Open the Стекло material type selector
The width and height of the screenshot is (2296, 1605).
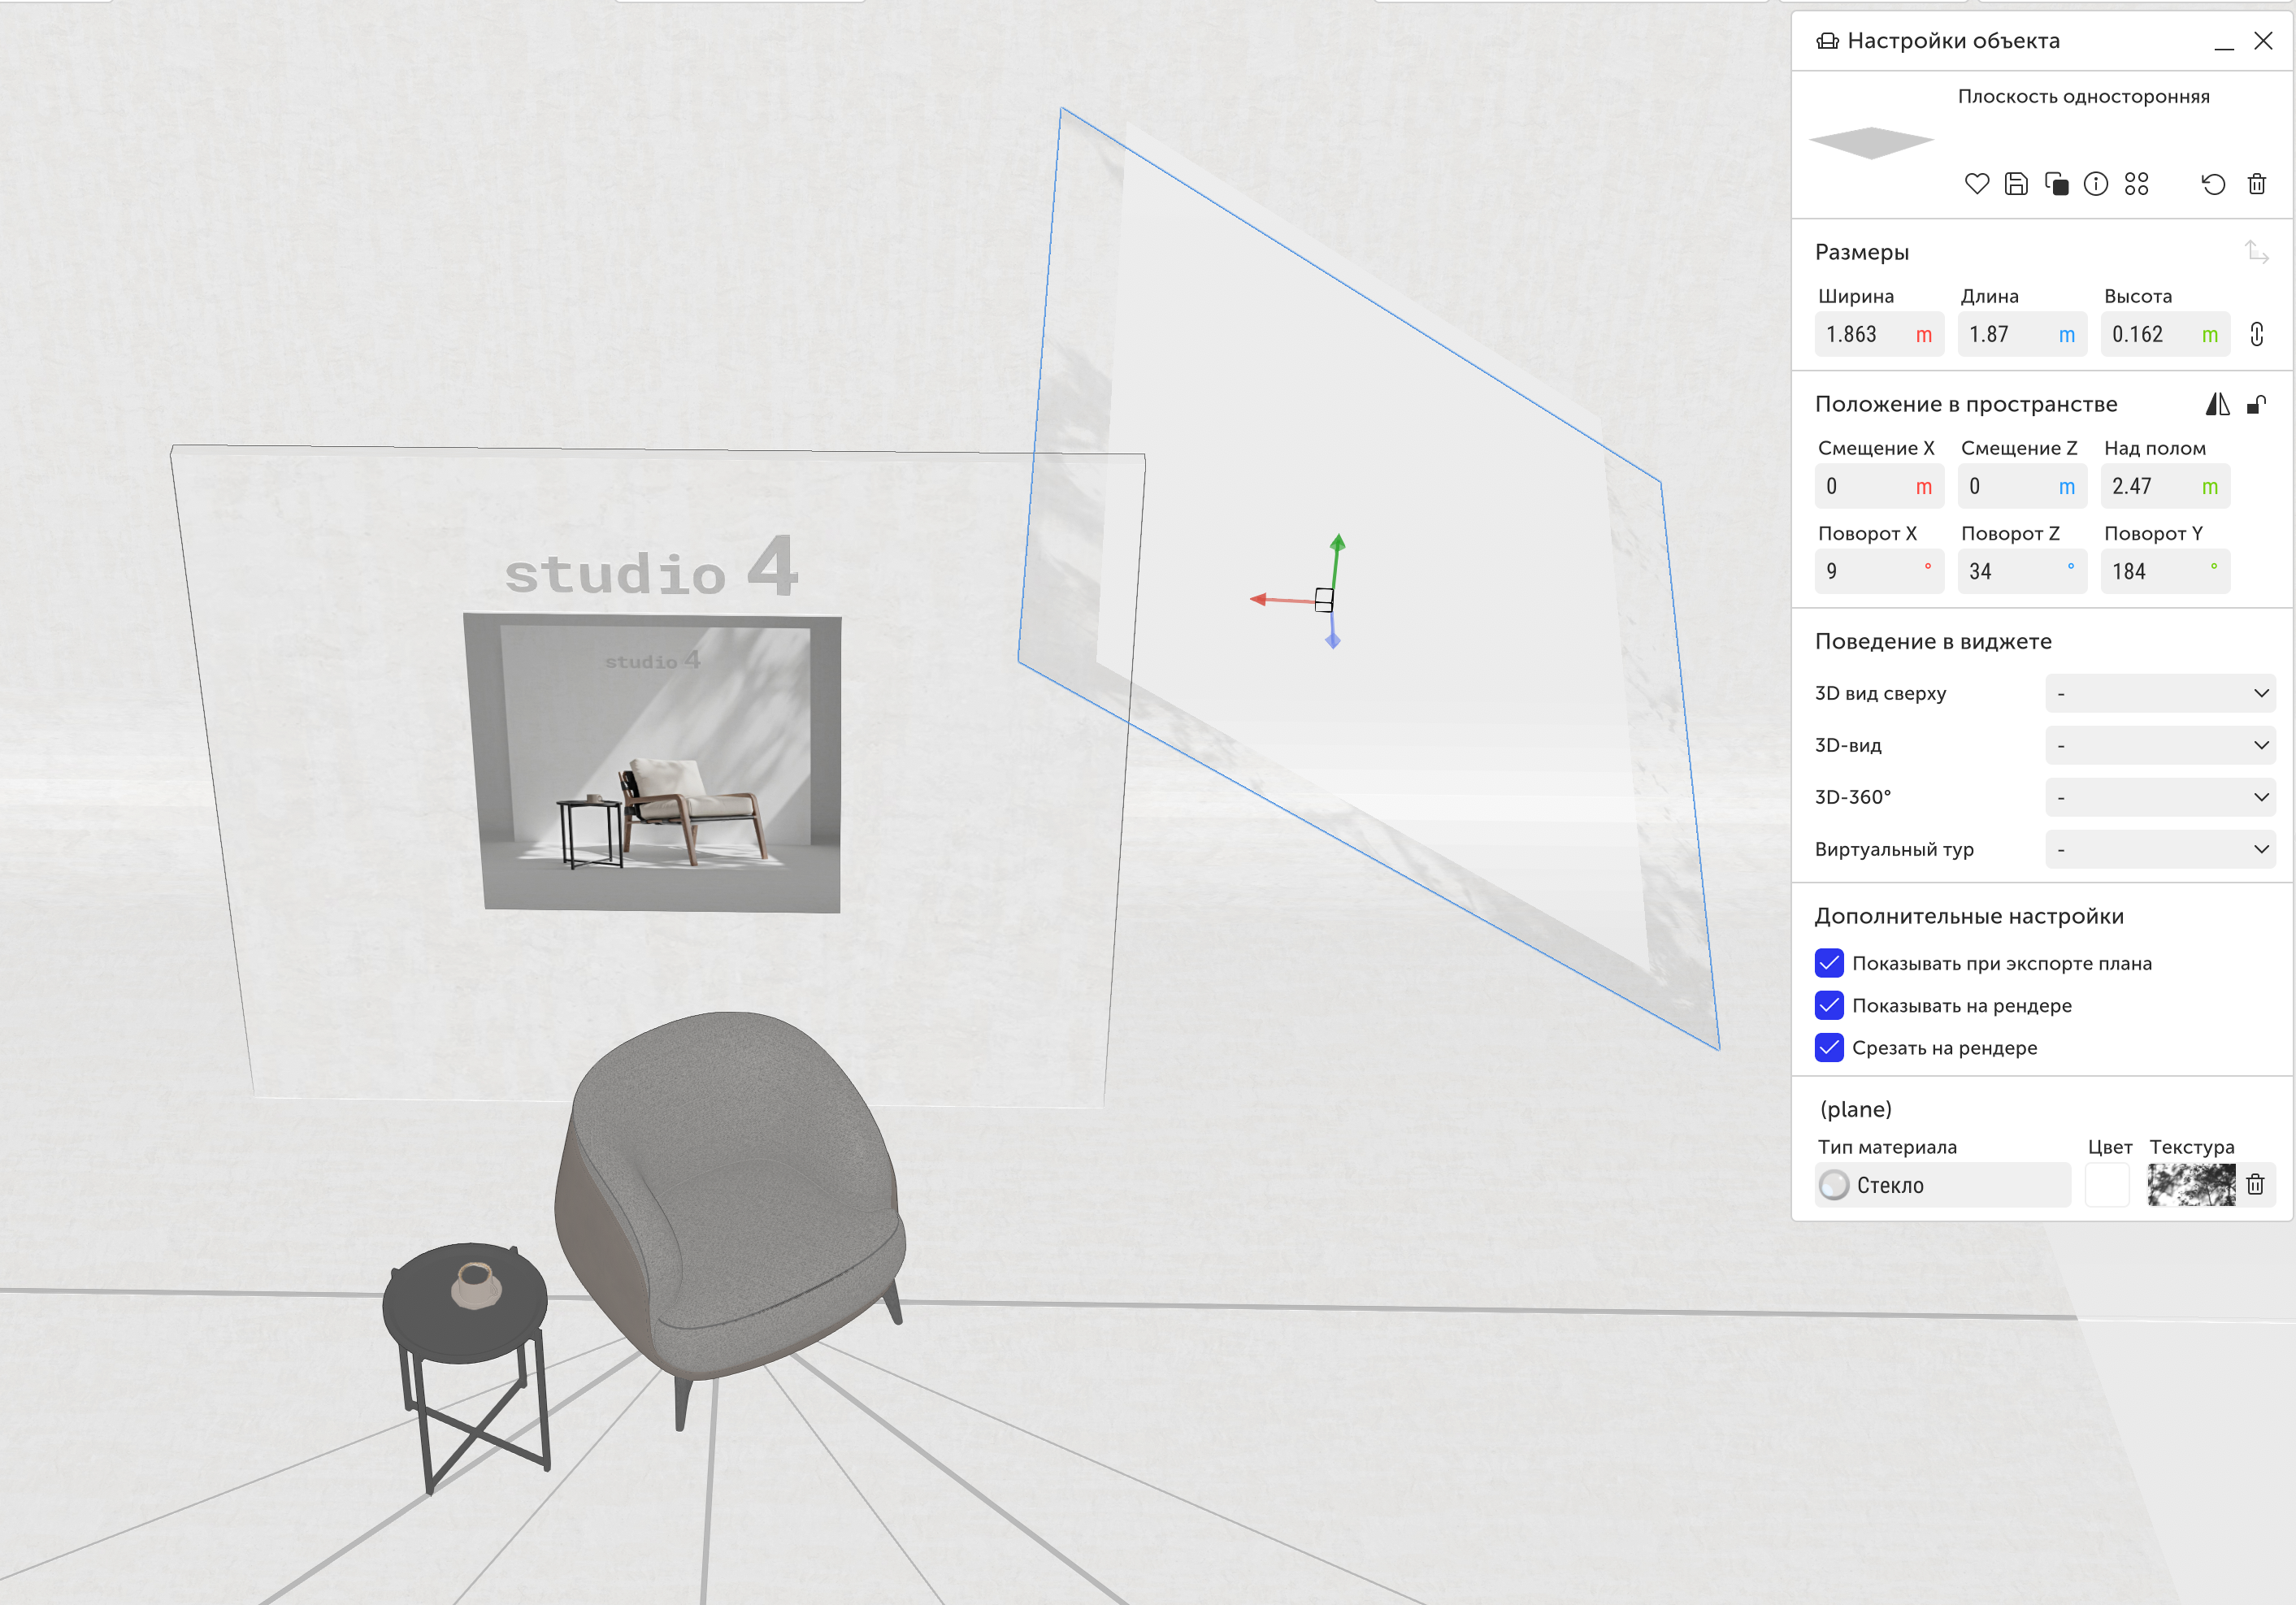coord(1942,1185)
